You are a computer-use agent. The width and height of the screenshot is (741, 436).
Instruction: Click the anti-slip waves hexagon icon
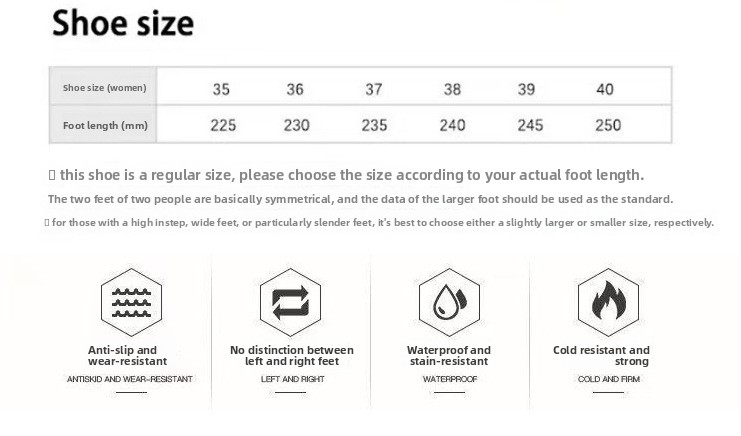131,302
